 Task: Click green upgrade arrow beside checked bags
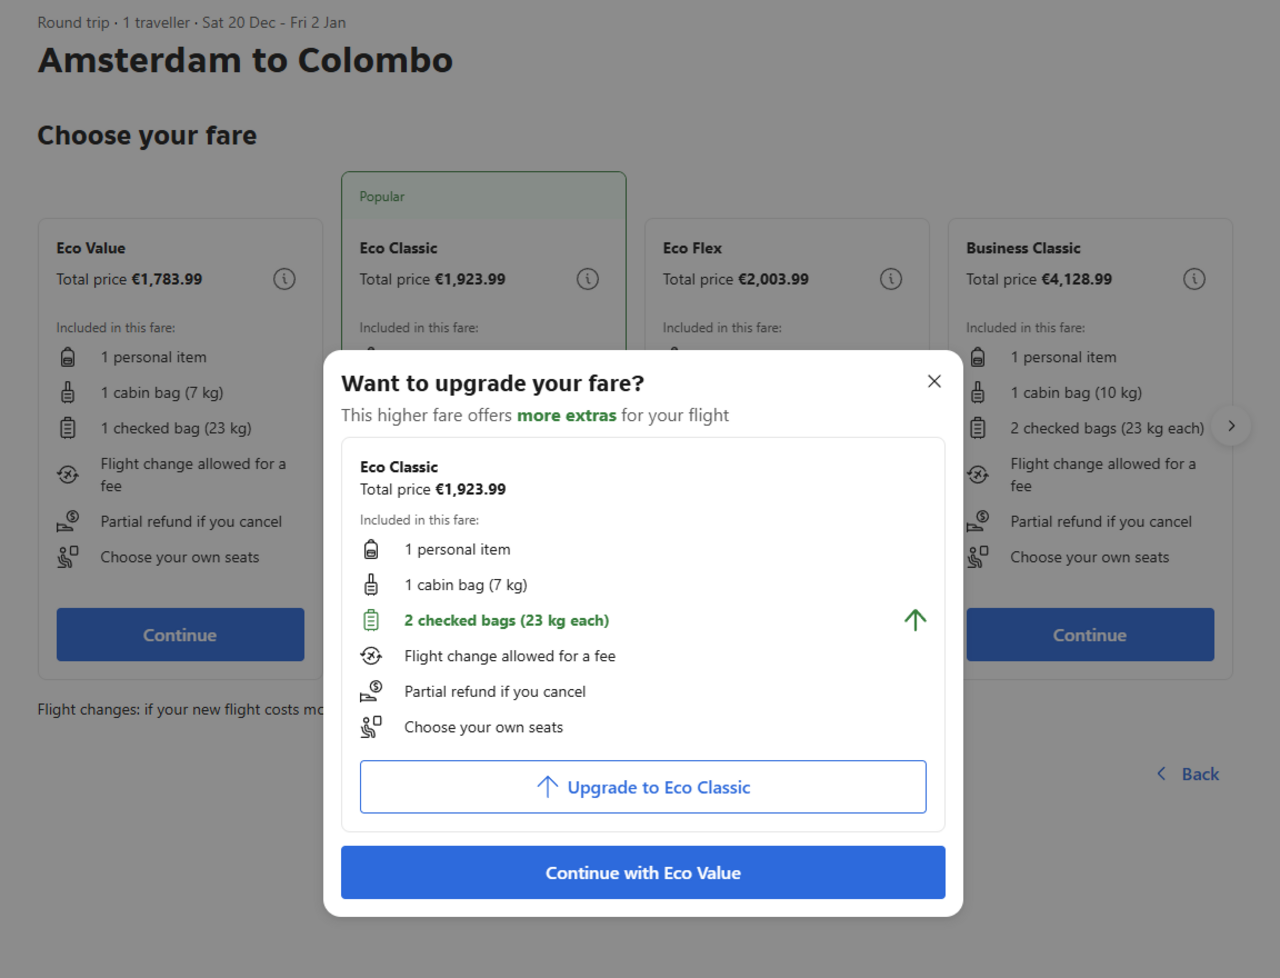[x=915, y=620]
